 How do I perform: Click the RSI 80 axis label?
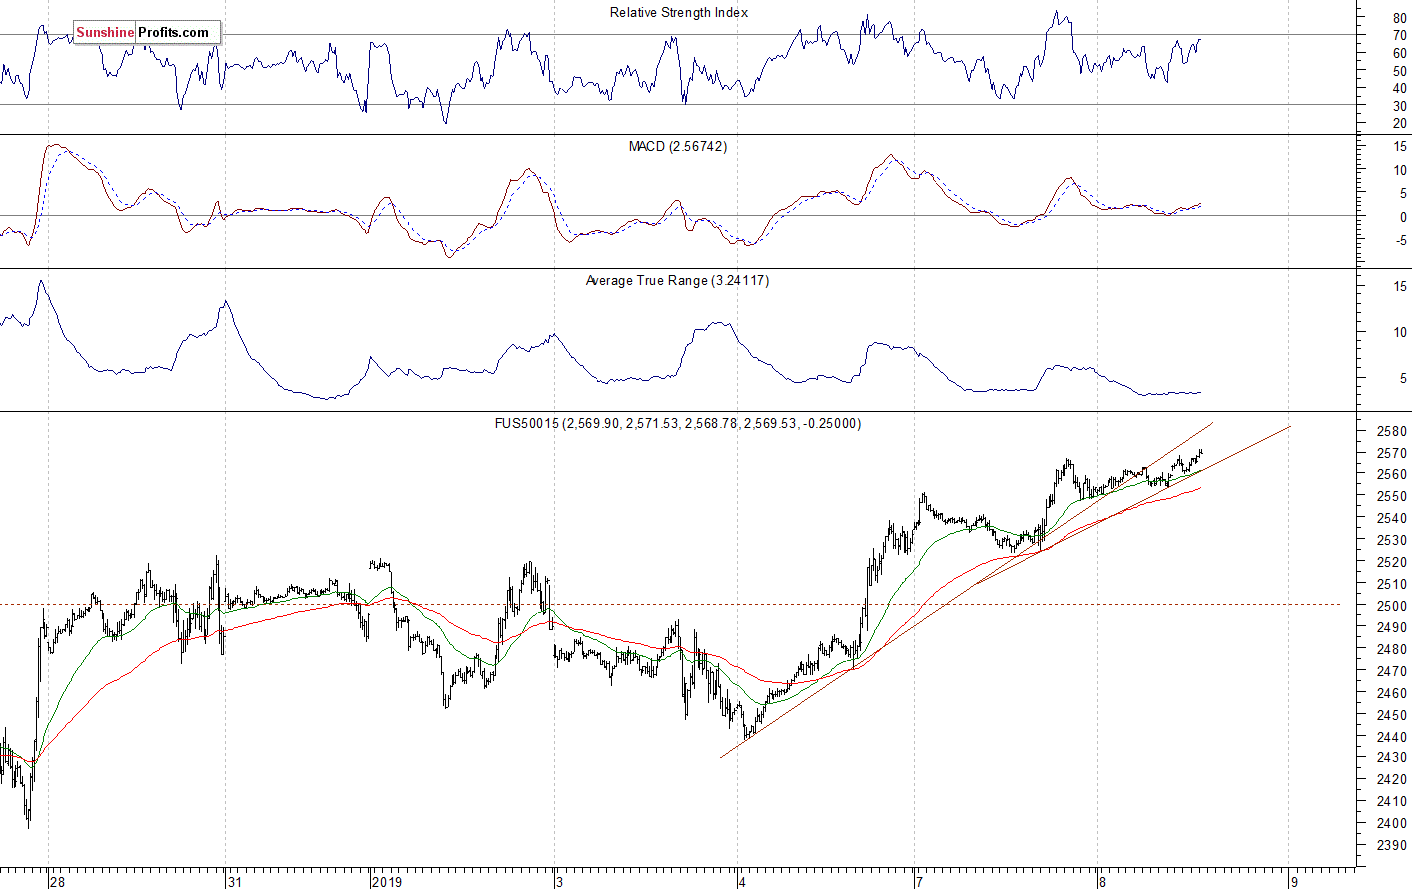(1399, 18)
